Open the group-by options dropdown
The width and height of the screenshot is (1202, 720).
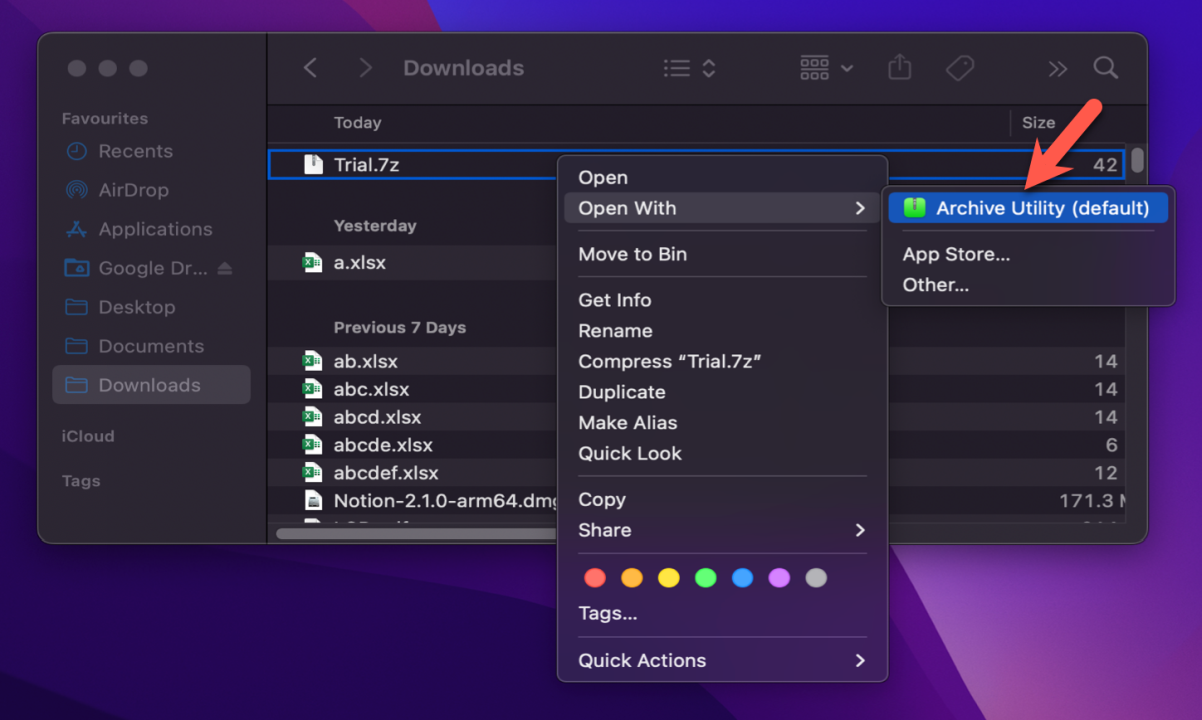(826, 68)
